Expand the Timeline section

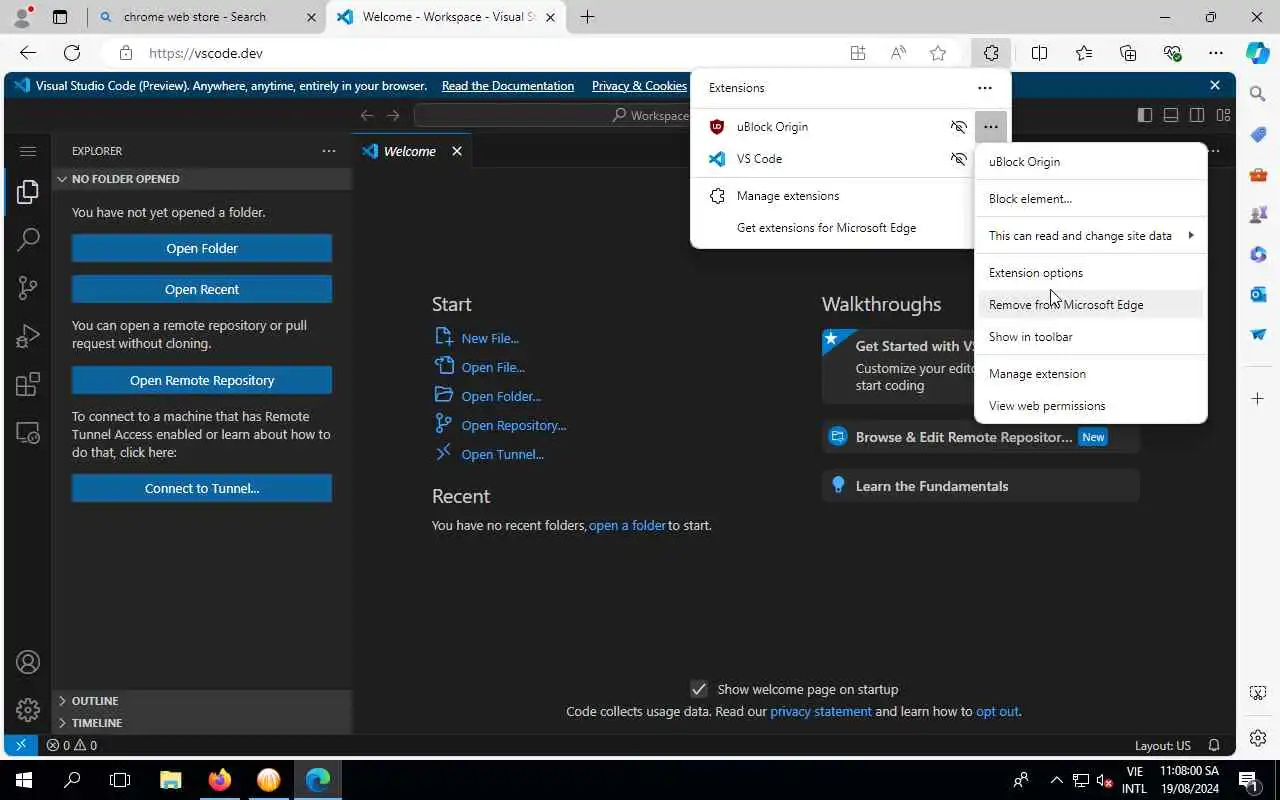coord(202,723)
